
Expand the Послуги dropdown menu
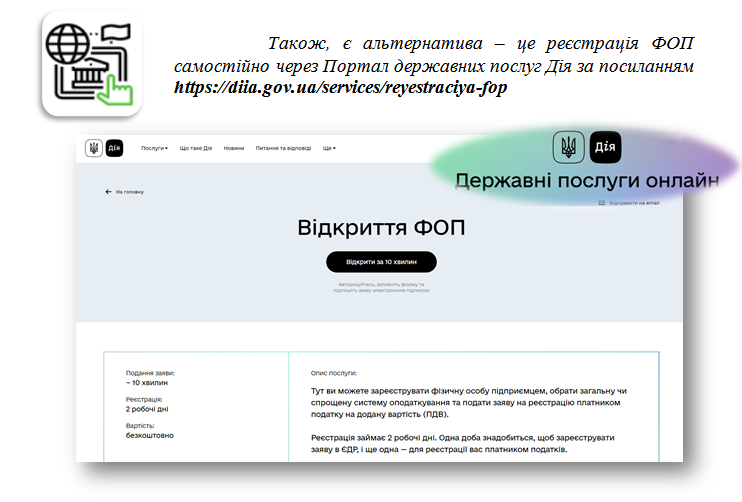tap(154, 148)
